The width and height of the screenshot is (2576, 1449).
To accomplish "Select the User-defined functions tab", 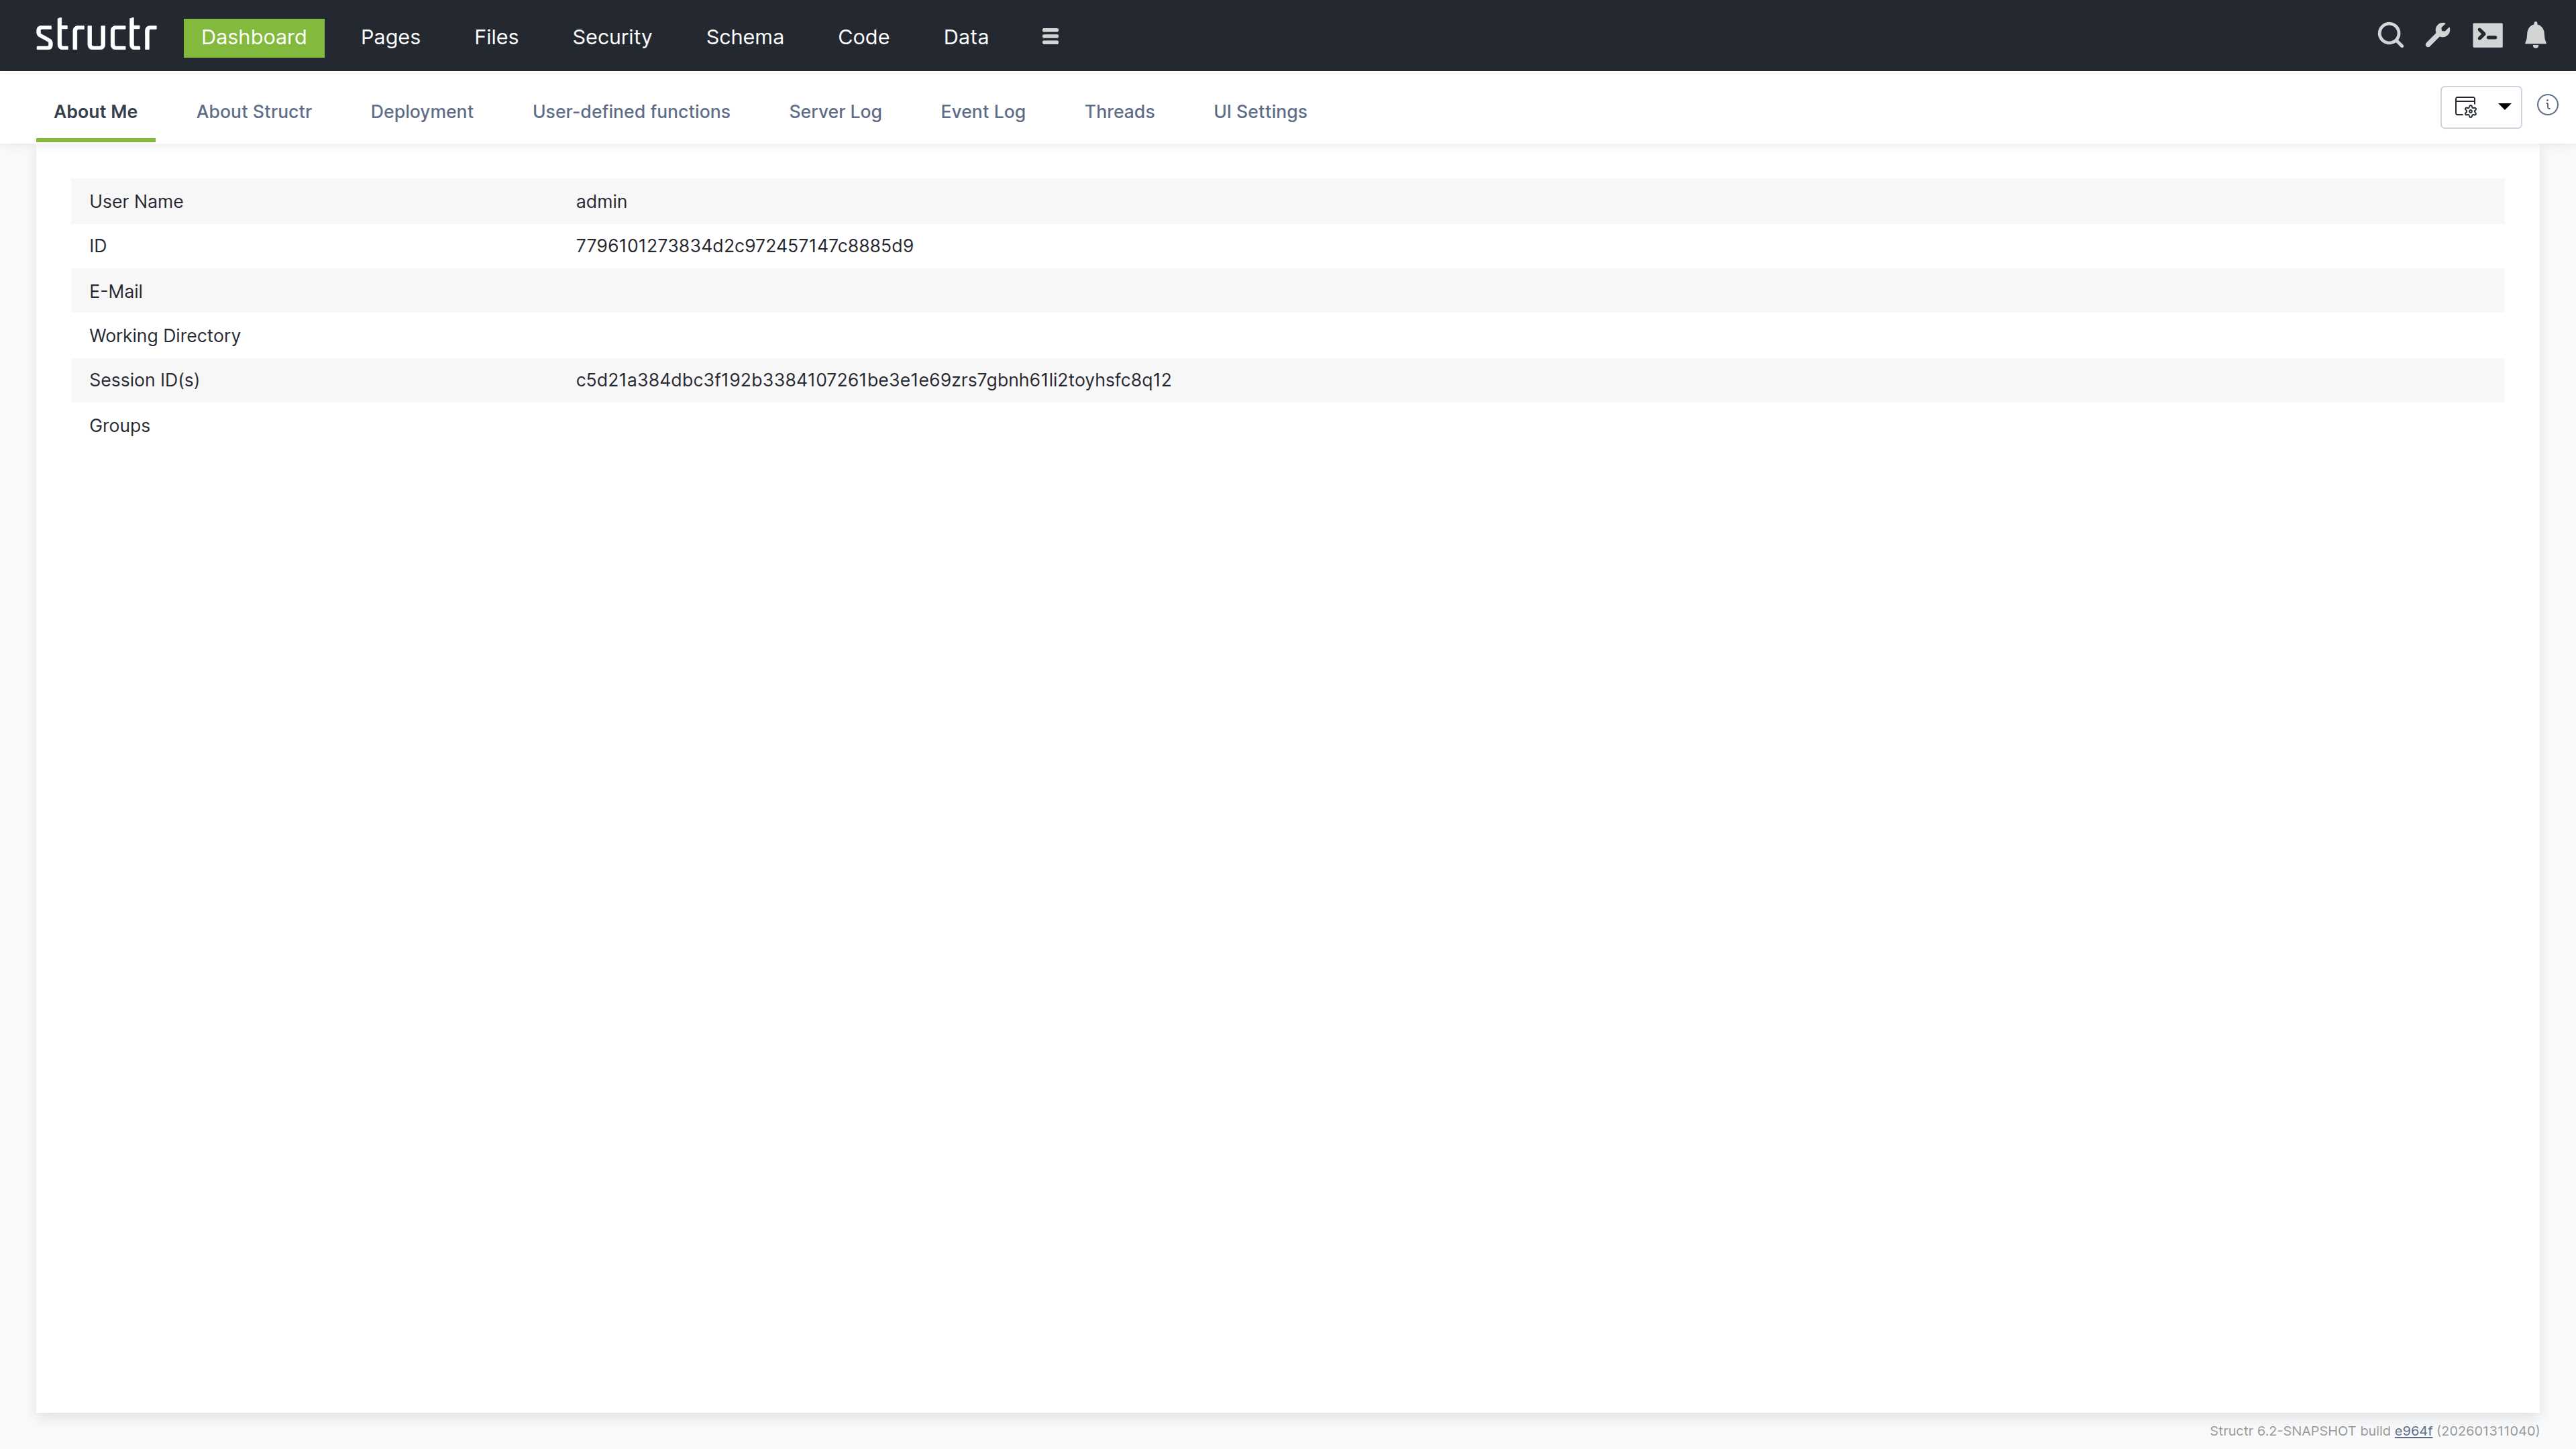I will tap(631, 112).
